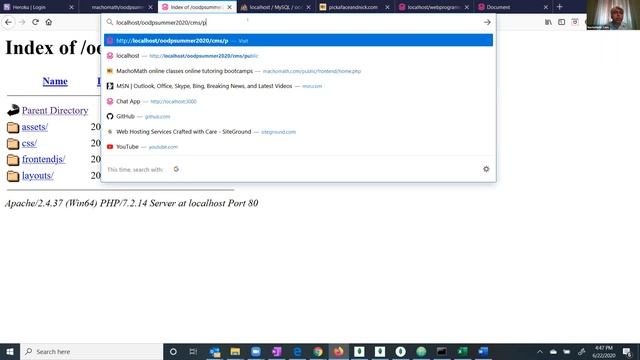The image size is (640, 360).
Task: Choose the localhost cms/public suggestion
Action: 298,56
